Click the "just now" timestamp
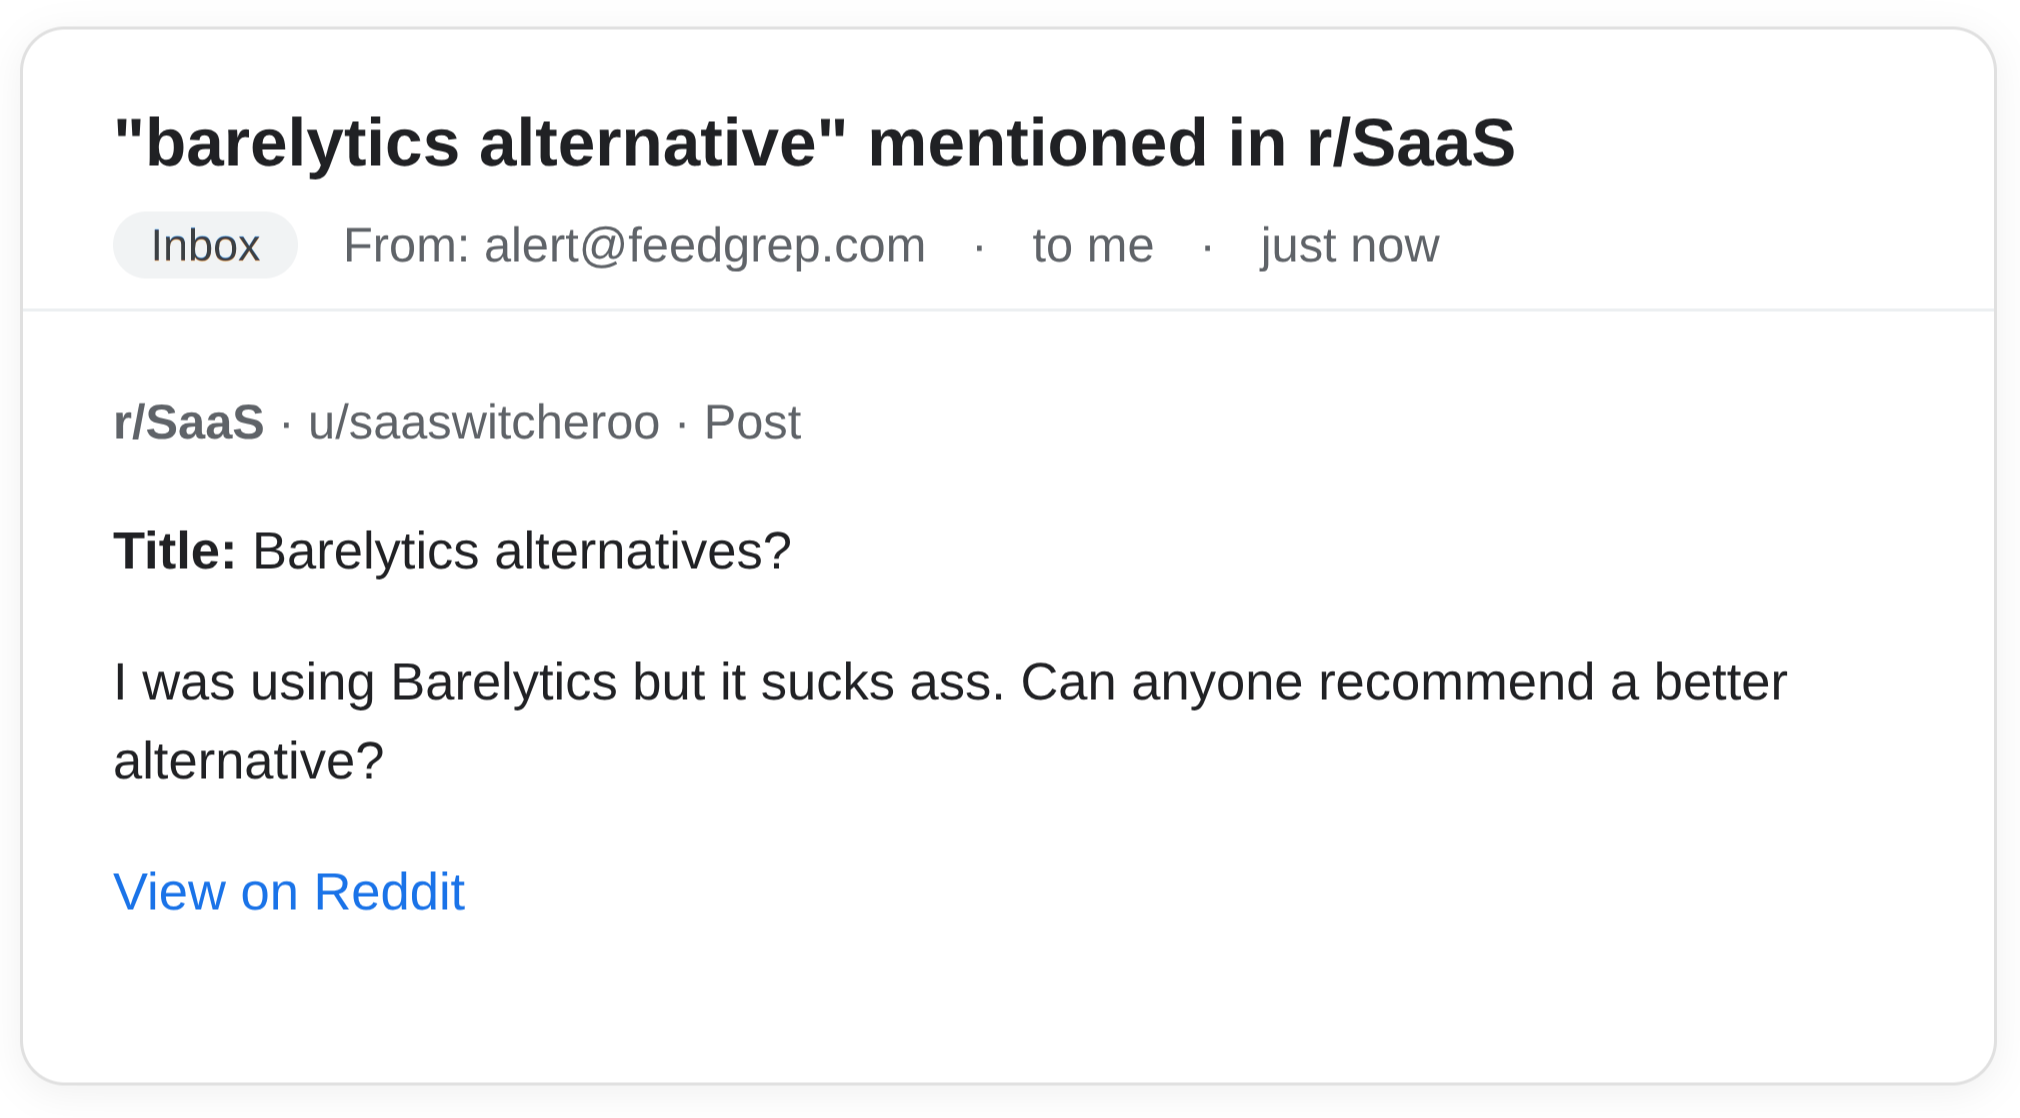The height and width of the screenshot is (1118, 2020). [1347, 244]
